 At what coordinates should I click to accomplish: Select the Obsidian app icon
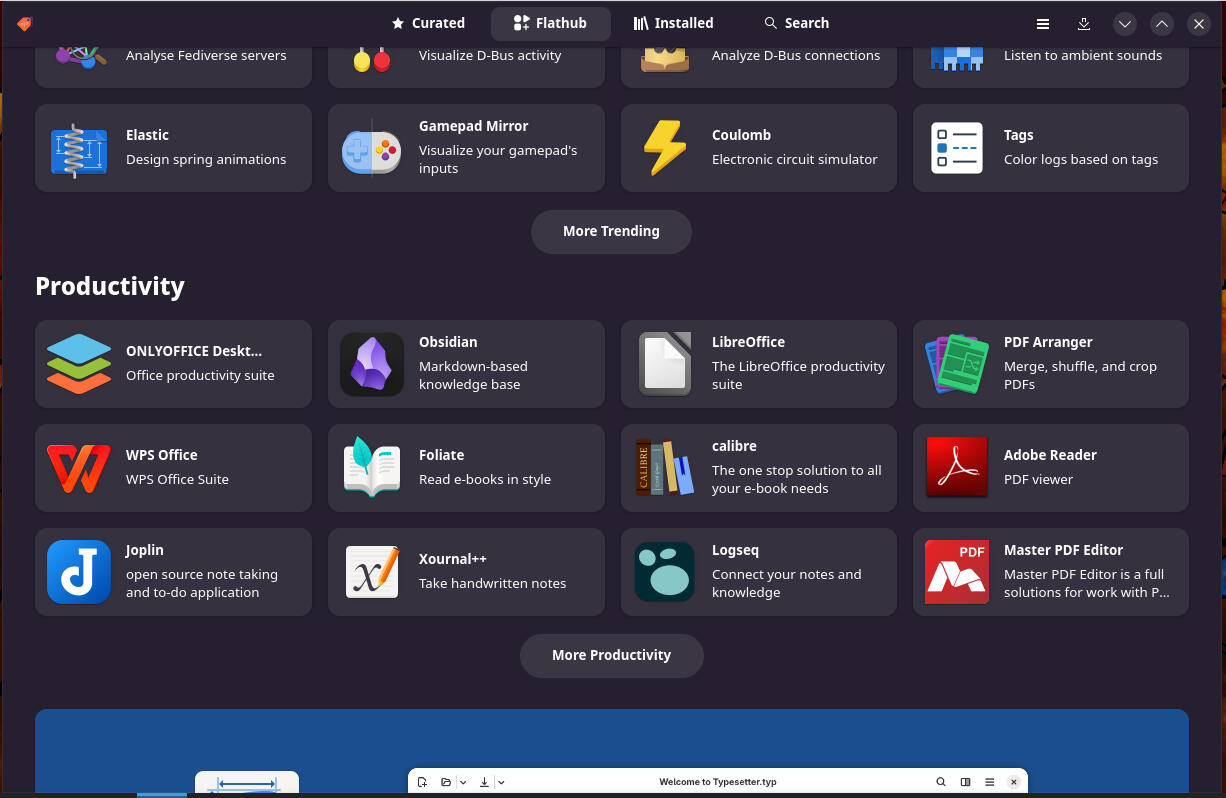point(372,364)
